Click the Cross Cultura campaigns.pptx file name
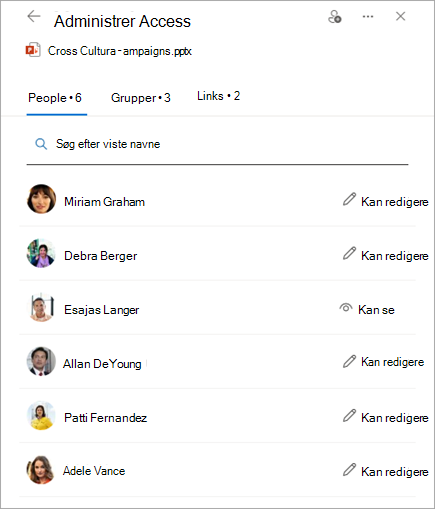The width and height of the screenshot is (435, 509). pos(120,51)
